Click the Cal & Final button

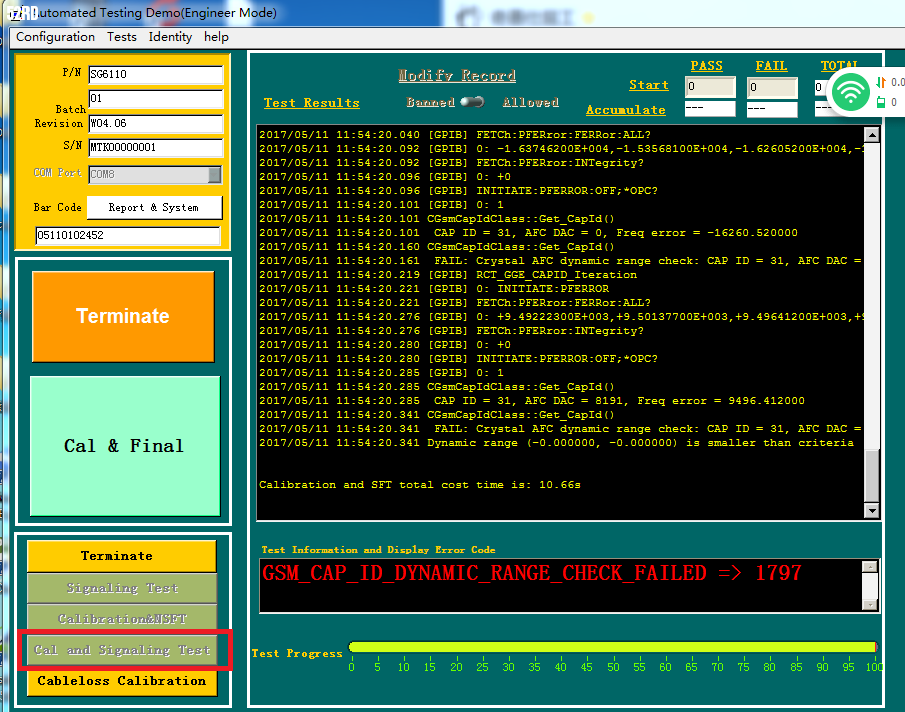125,446
